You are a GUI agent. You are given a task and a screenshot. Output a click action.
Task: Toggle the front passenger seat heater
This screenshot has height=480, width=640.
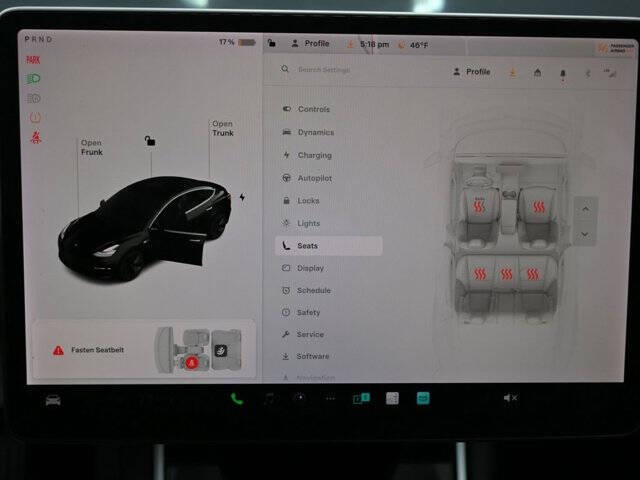pos(539,207)
